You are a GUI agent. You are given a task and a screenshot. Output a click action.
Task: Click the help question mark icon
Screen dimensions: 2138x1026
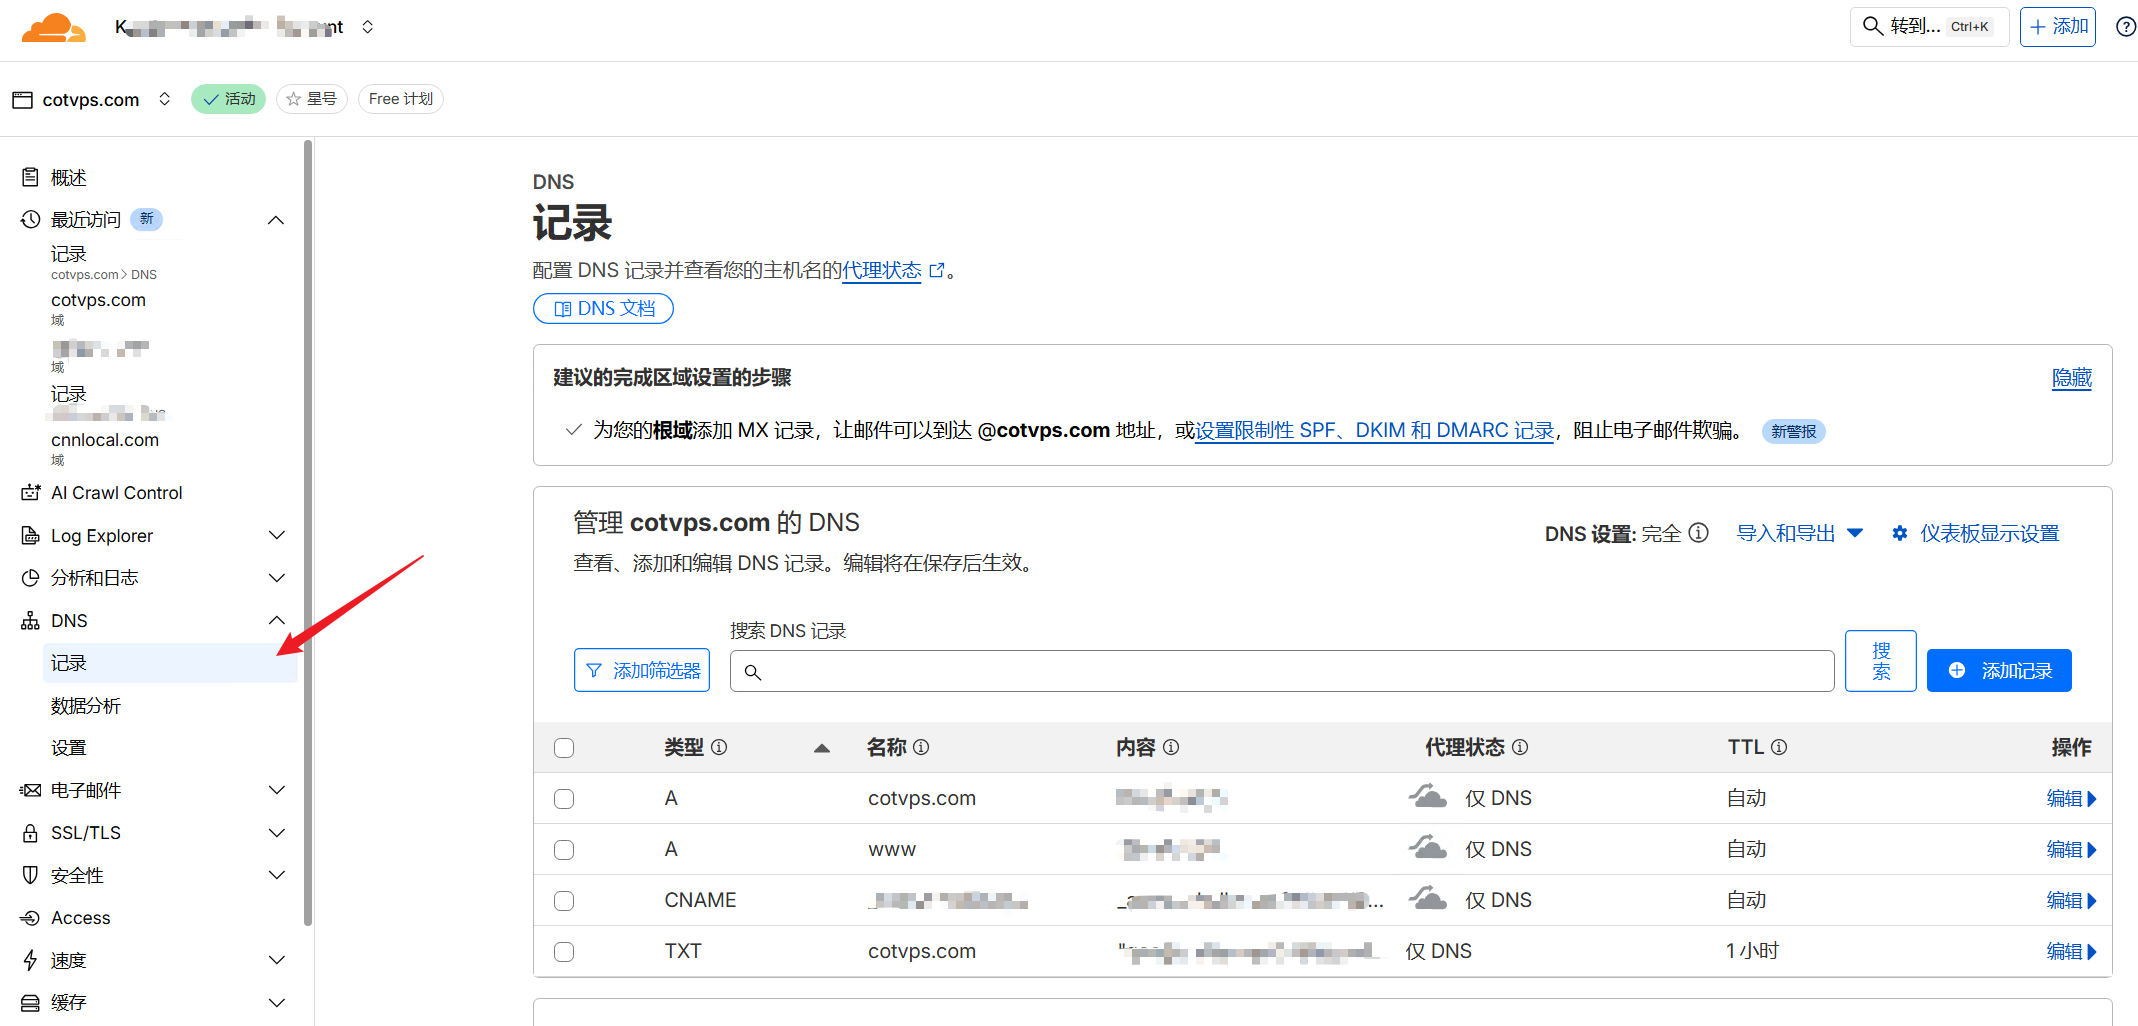(x=2126, y=27)
